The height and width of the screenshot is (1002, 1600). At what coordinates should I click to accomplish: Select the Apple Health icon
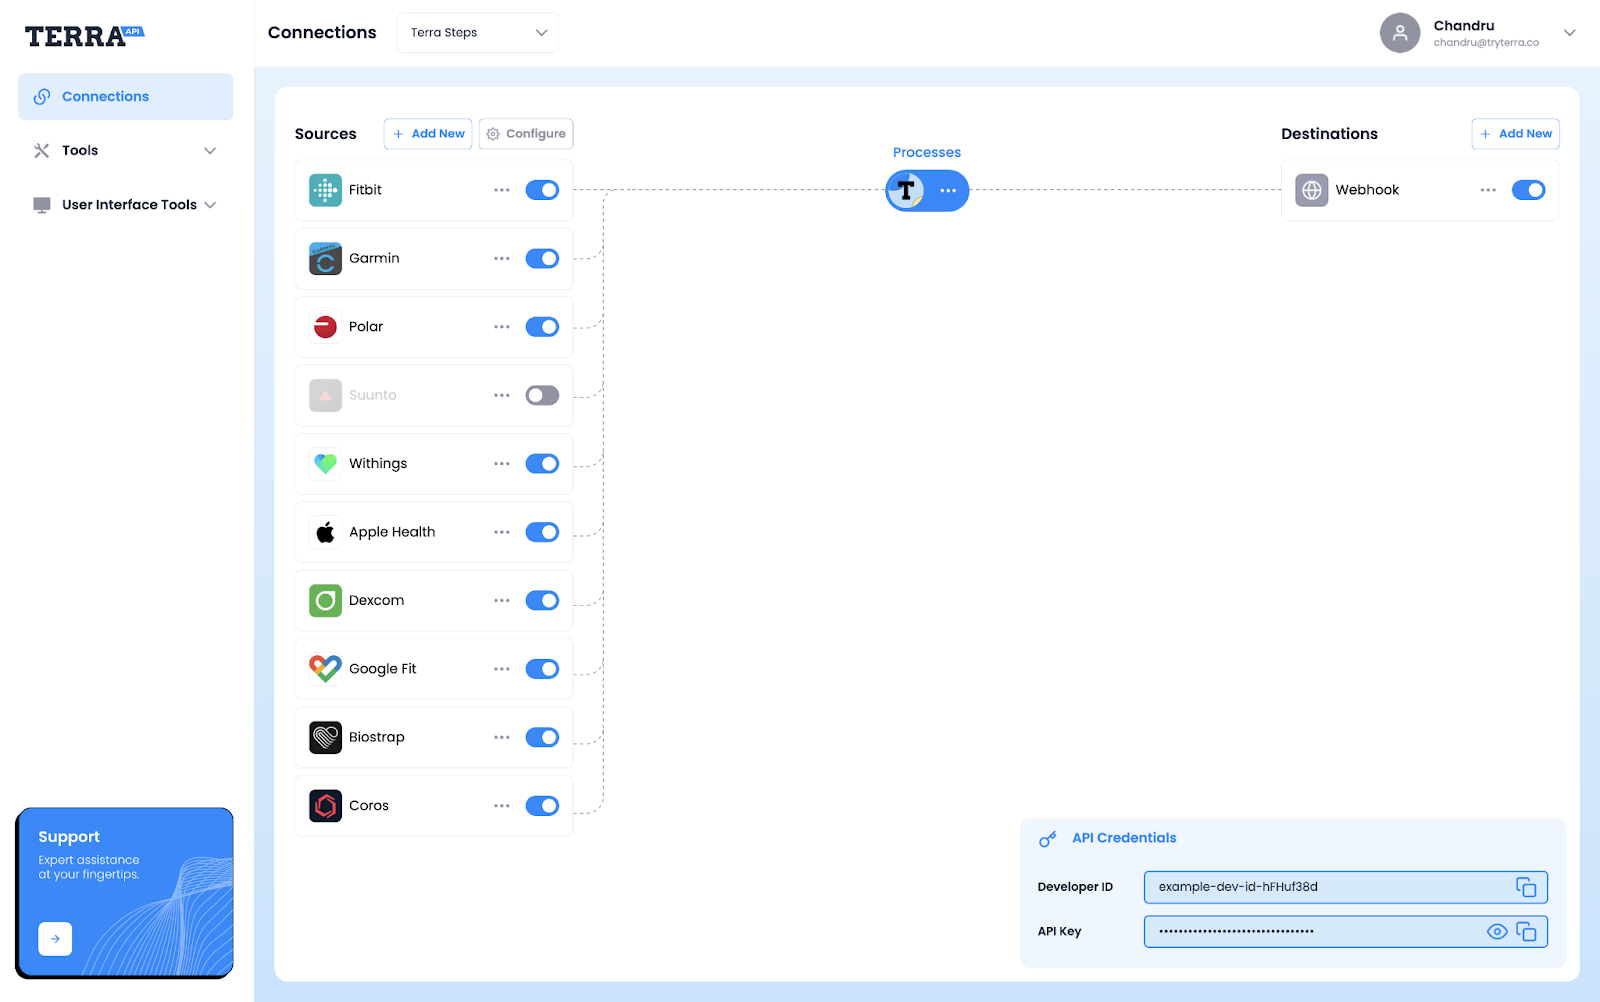324,531
